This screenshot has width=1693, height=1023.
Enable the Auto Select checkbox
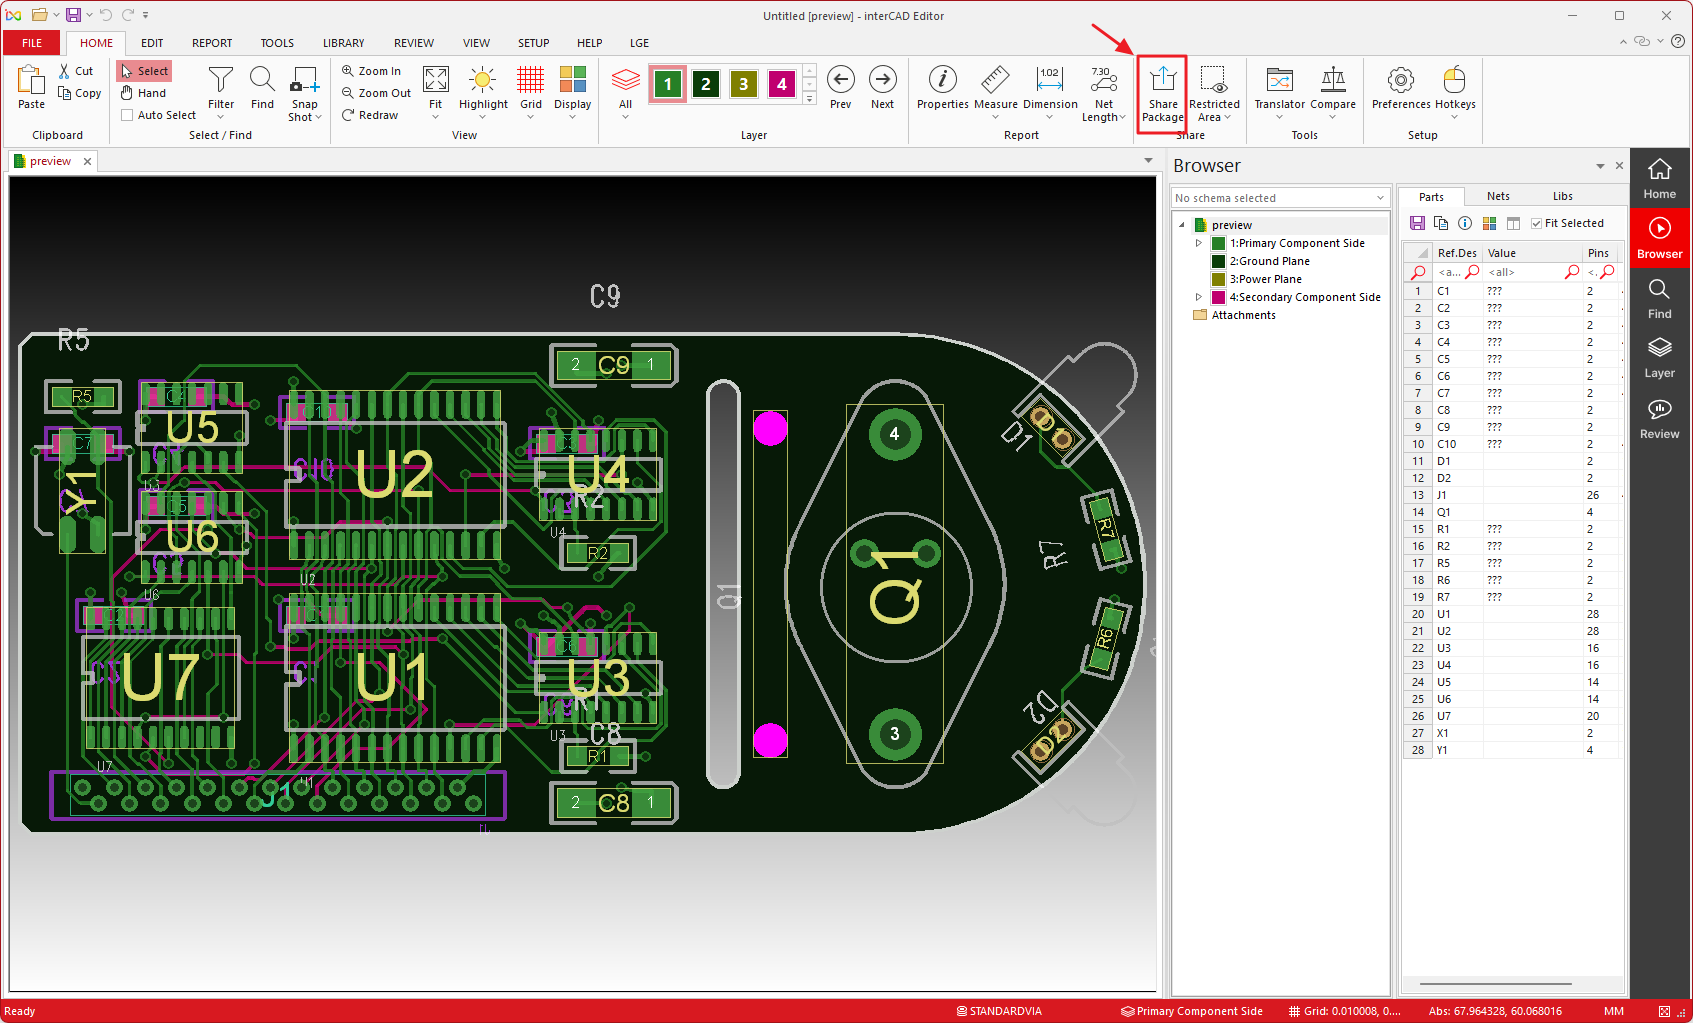127,115
